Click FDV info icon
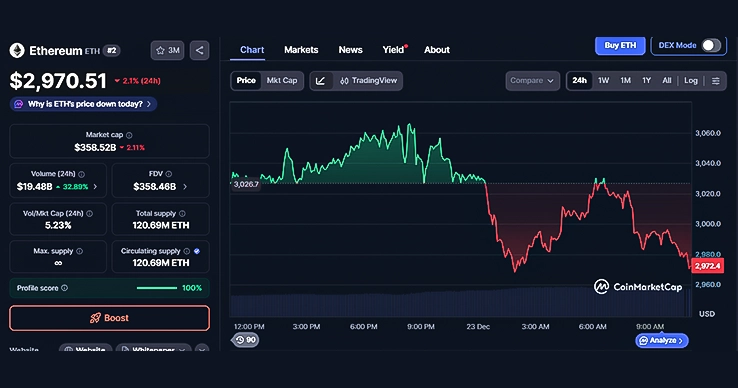Image resolution: width=738 pixels, height=388 pixels. click(169, 174)
